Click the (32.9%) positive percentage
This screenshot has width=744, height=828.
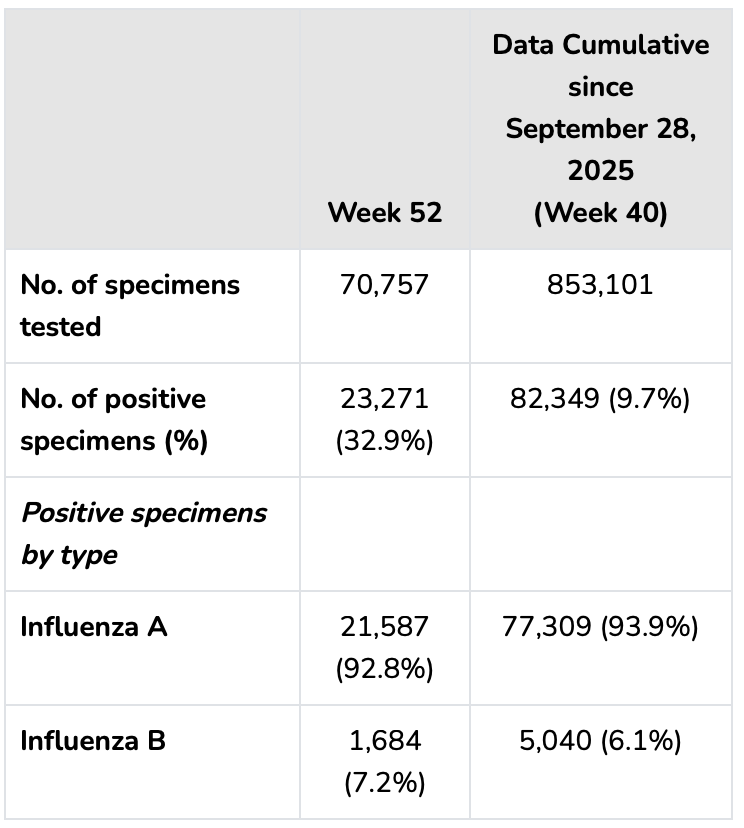pos(385,441)
